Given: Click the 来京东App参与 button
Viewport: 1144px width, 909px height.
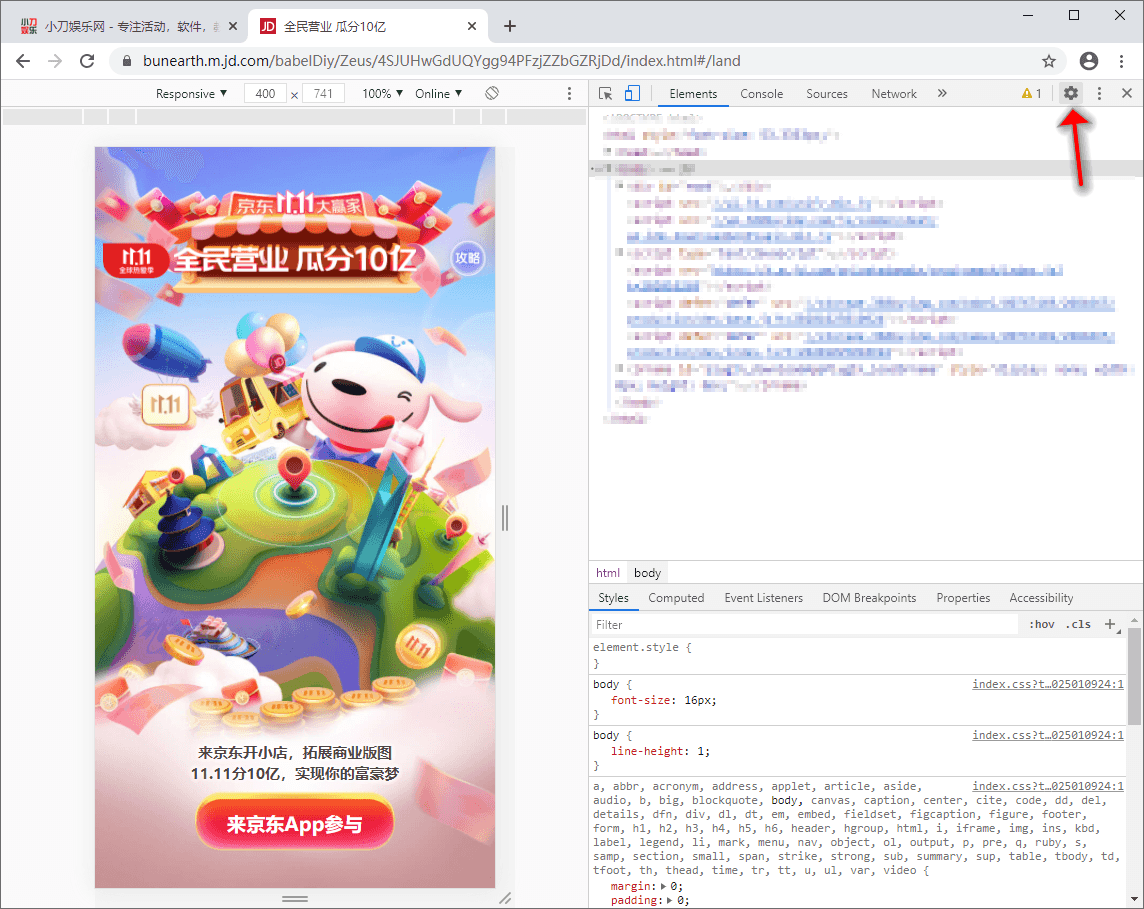Looking at the screenshot, I should (294, 824).
